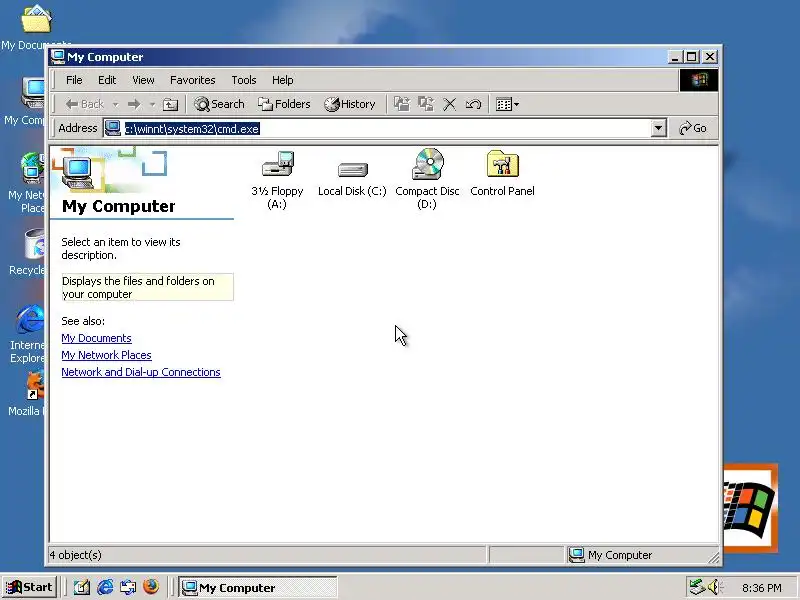Select the Compact Disc (D:) icon

pos(427,179)
